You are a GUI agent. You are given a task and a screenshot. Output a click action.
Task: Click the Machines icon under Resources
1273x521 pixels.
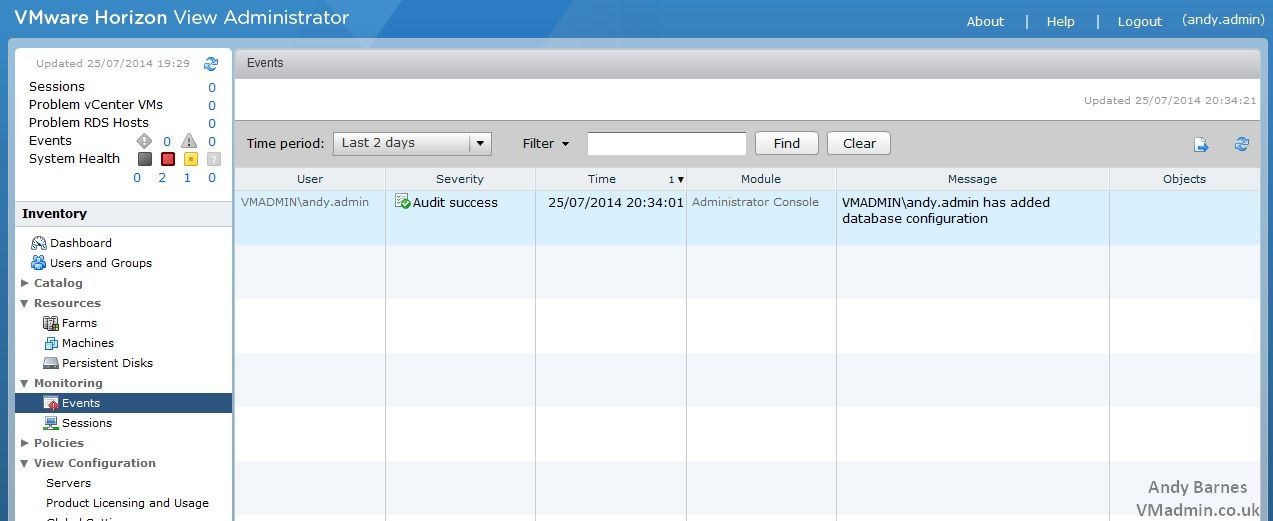click(x=51, y=343)
